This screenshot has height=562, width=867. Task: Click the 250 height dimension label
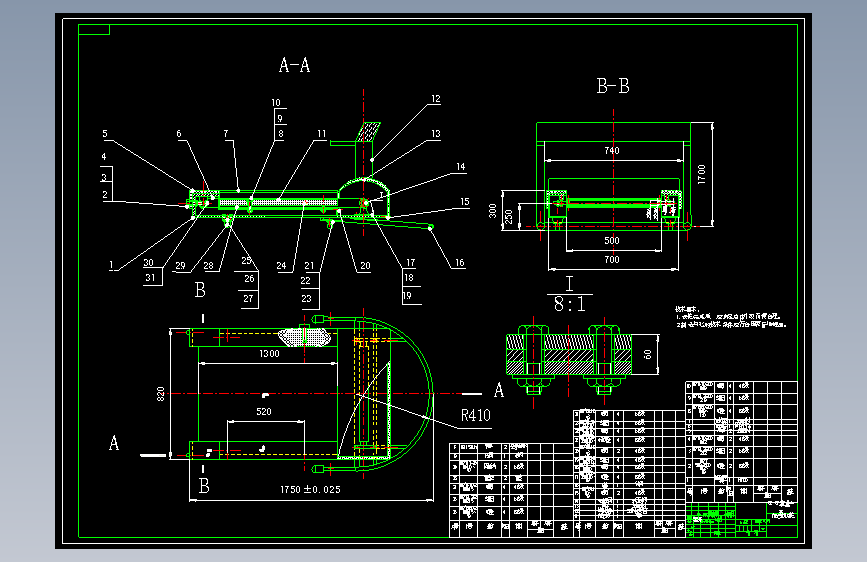[x=509, y=216]
